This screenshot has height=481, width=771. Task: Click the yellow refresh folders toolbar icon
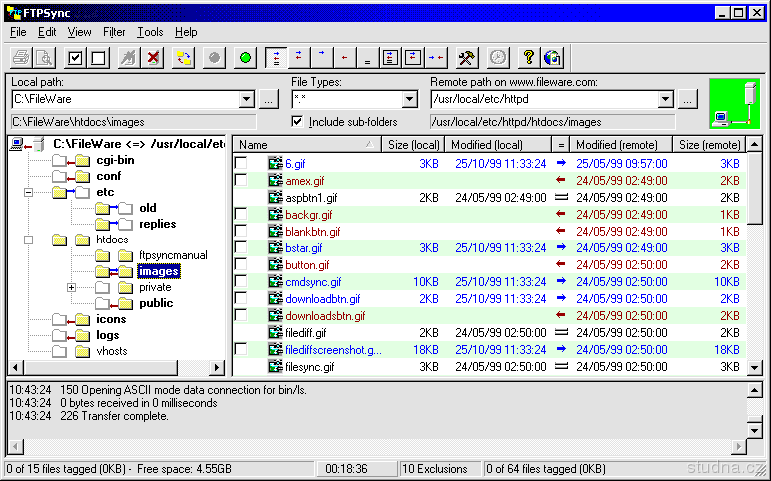coord(184,58)
